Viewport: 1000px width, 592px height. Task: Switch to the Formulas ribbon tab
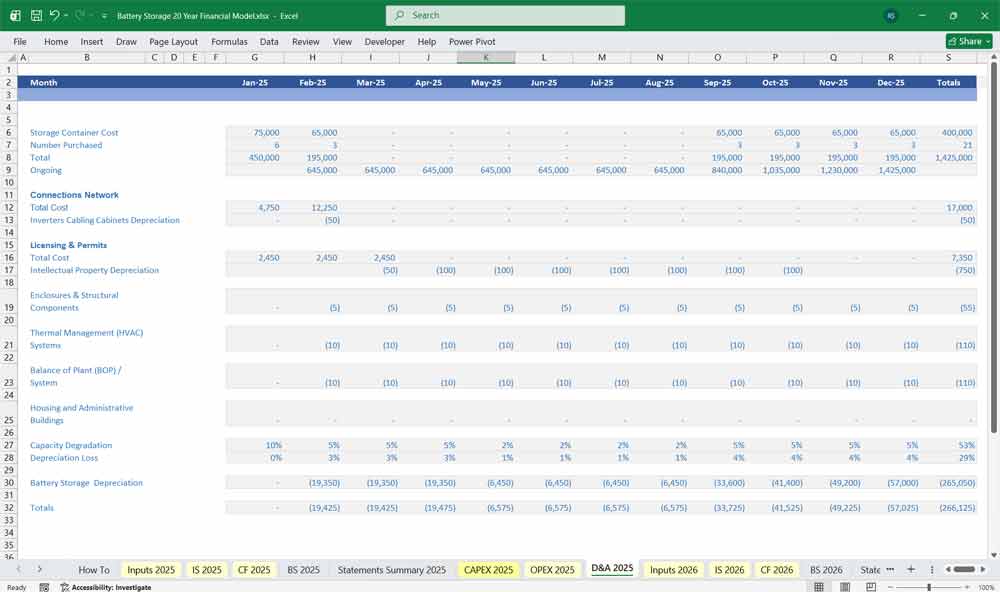coord(229,41)
